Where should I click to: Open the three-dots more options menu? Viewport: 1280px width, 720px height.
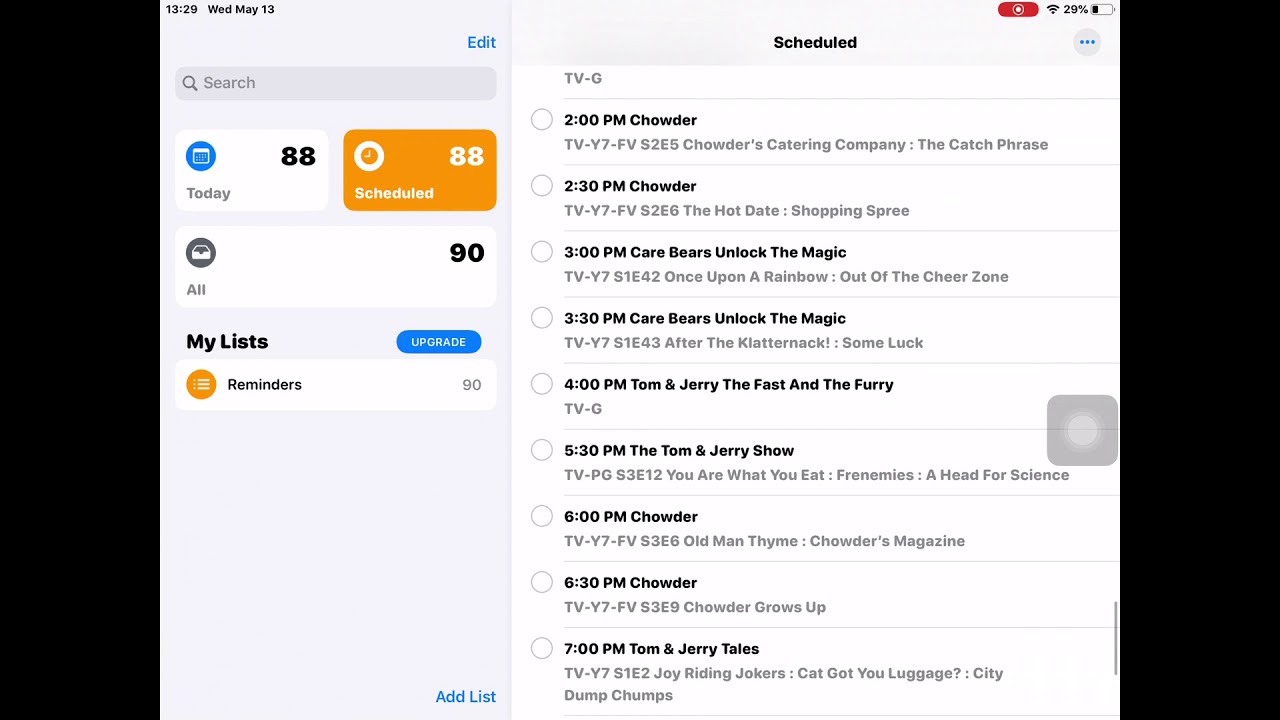[x=1087, y=42]
